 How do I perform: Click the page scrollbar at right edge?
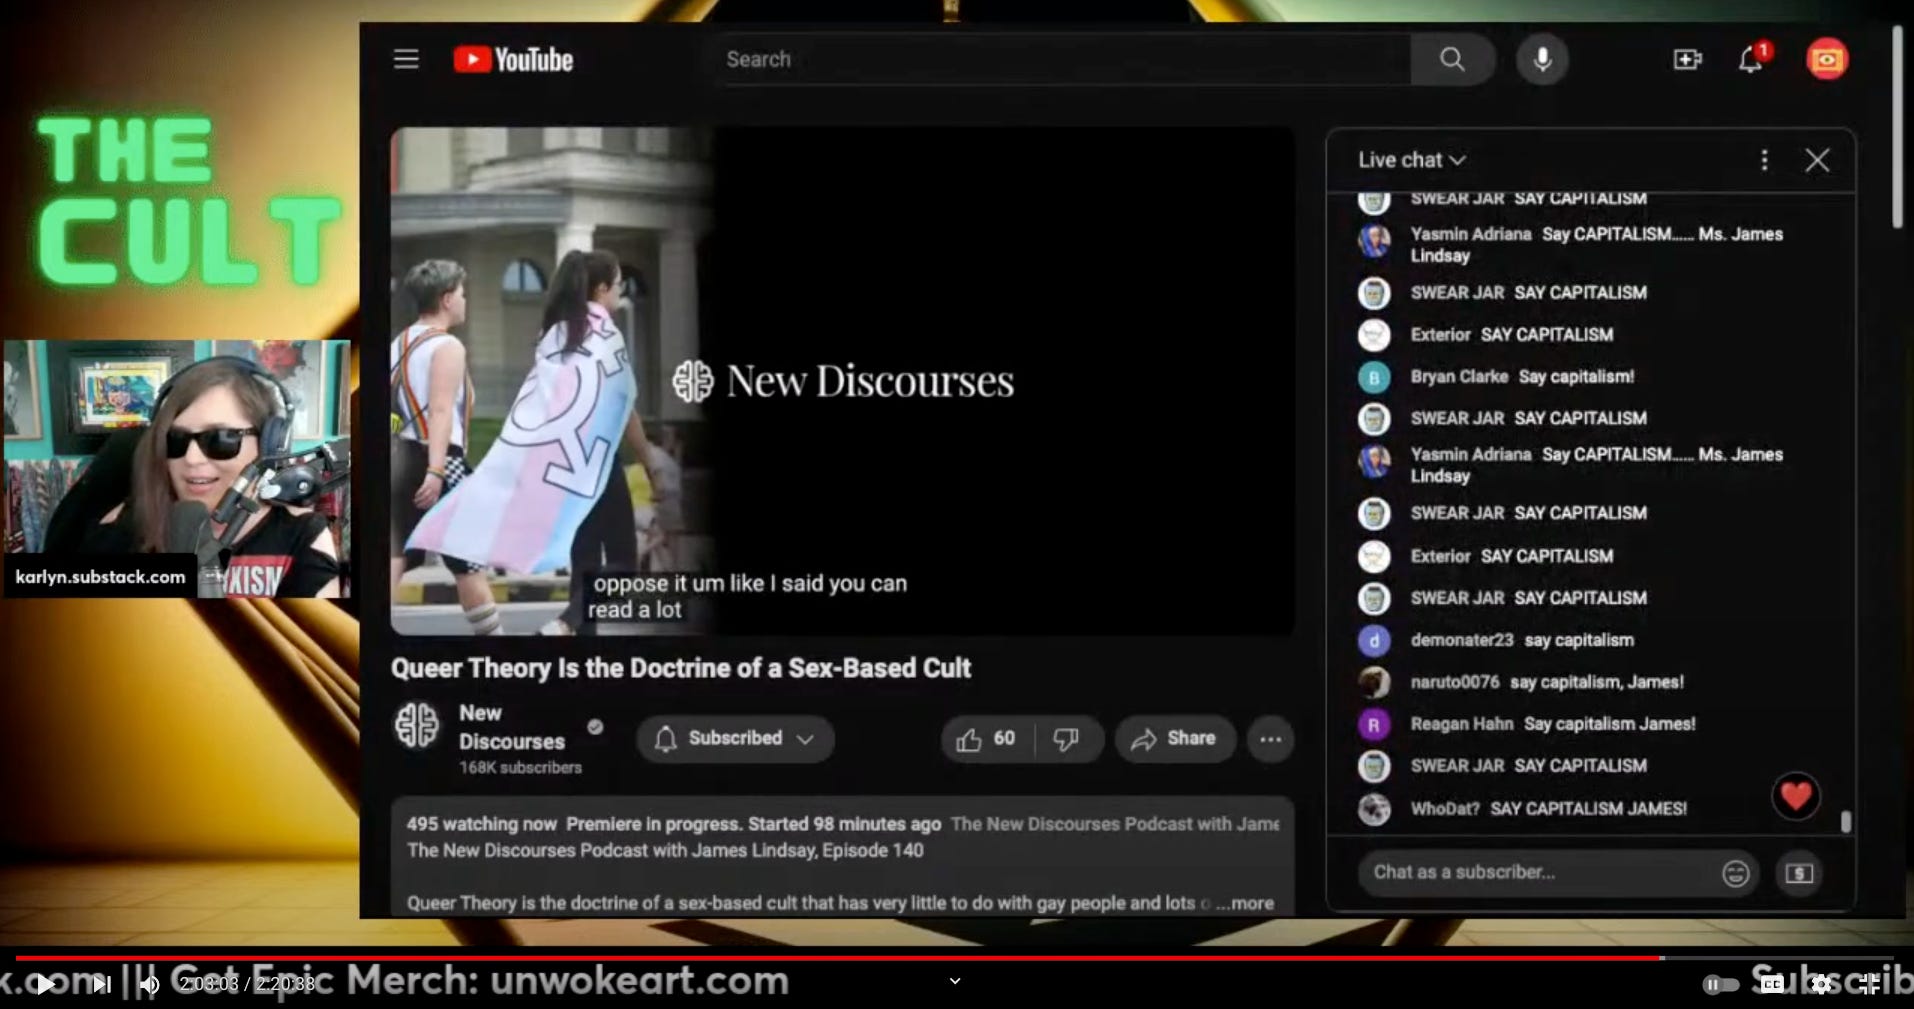point(1897,127)
